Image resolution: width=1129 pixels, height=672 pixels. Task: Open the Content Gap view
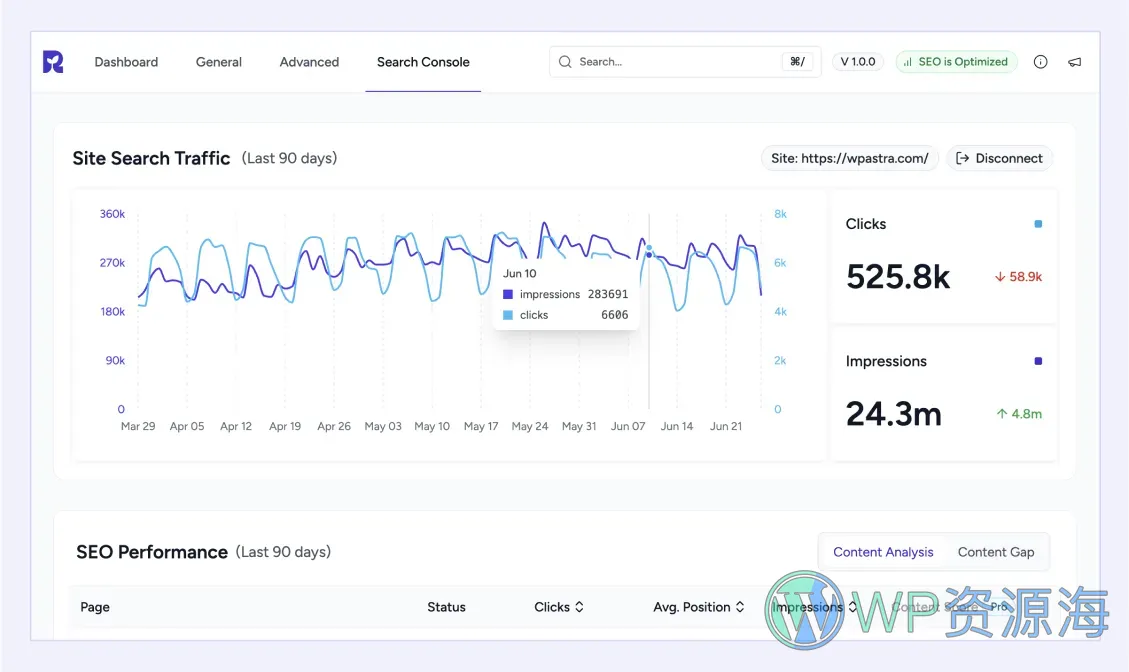click(x=996, y=551)
